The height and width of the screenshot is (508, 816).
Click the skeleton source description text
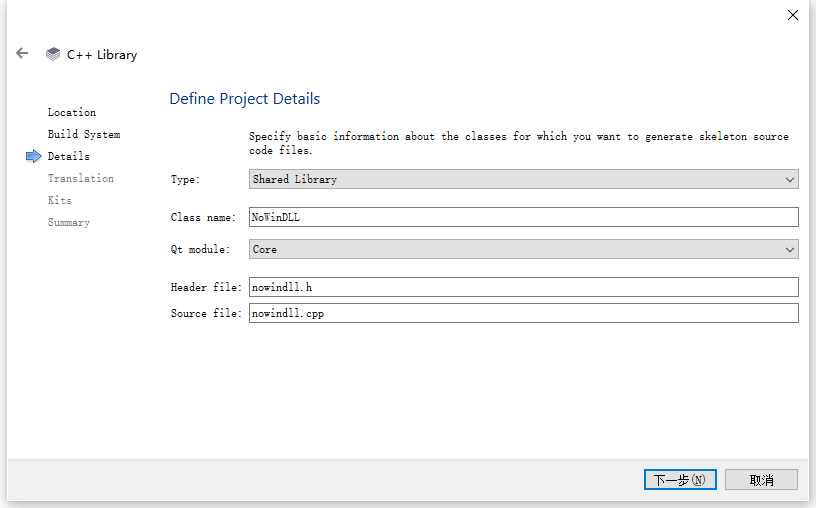click(x=518, y=143)
